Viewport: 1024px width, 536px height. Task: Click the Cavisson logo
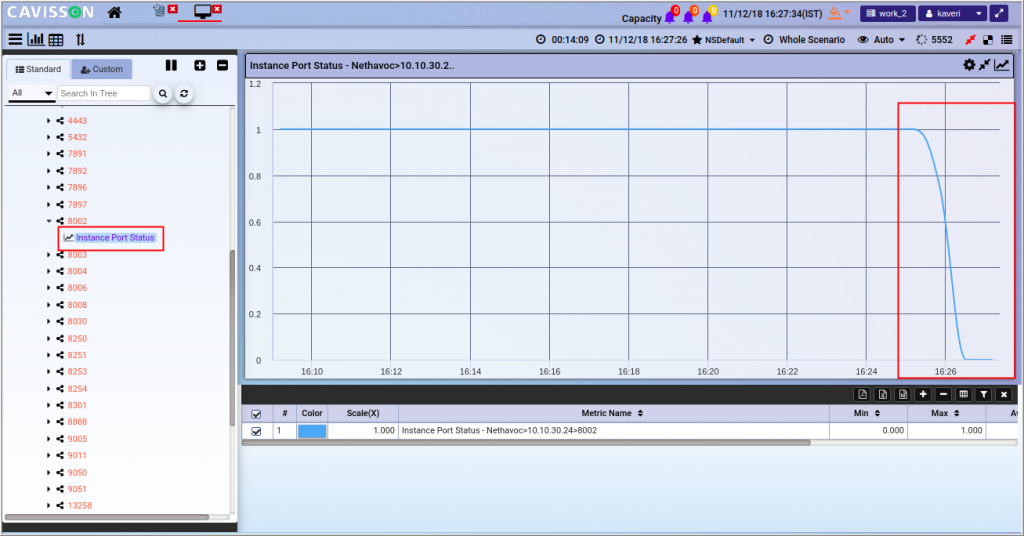50,12
